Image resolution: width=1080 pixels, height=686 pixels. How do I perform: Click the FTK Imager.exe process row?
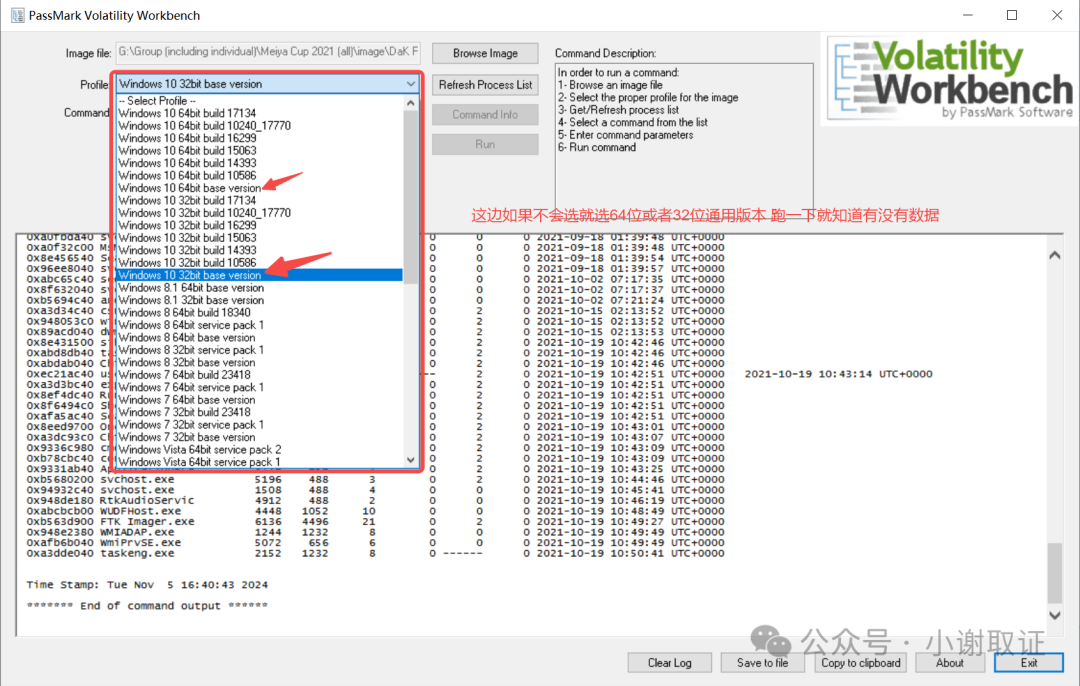pyautogui.click(x=375, y=521)
